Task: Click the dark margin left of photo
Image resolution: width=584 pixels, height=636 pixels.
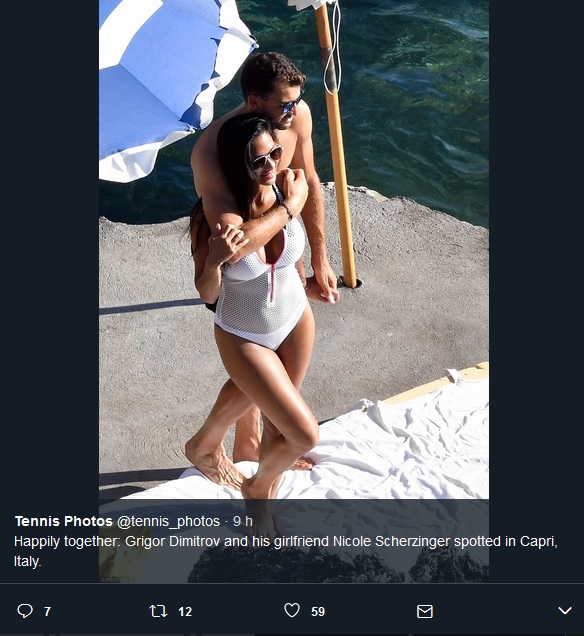Action: [x=49, y=251]
